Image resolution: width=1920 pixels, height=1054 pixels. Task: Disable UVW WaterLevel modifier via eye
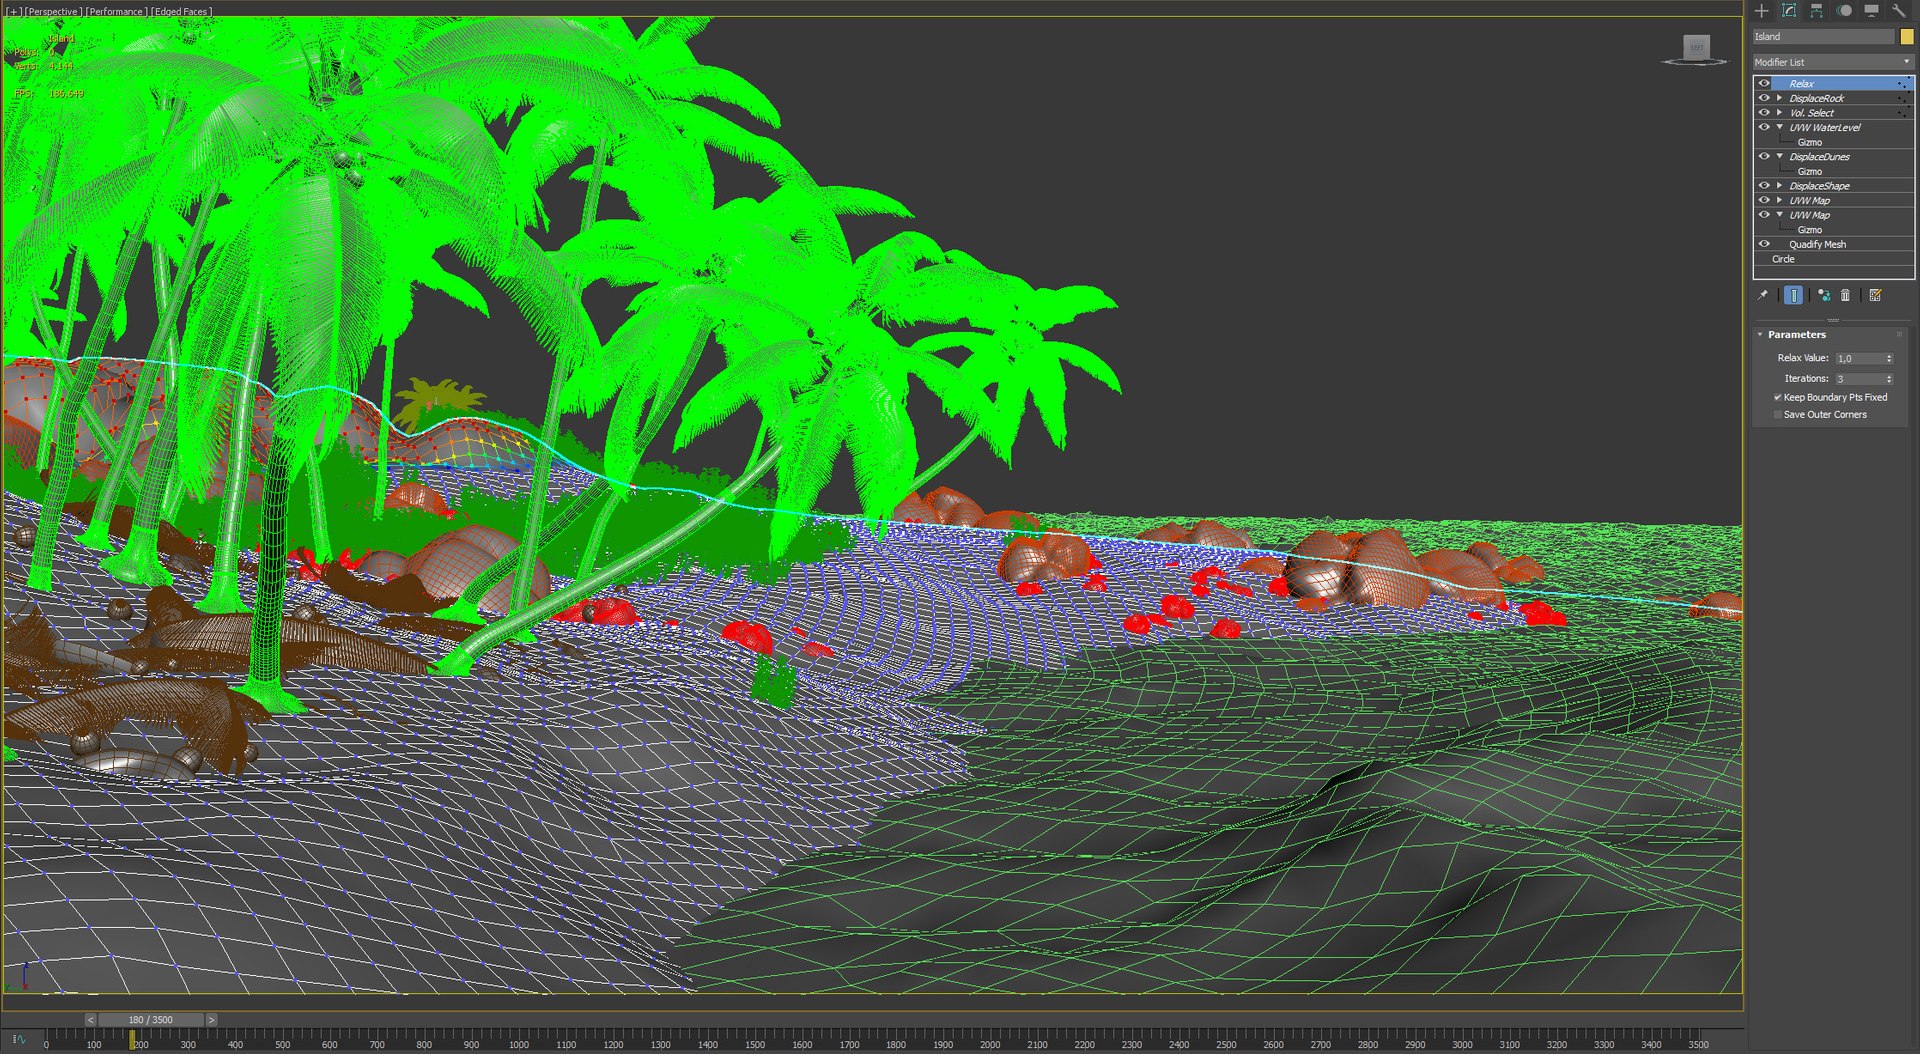click(1765, 127)
